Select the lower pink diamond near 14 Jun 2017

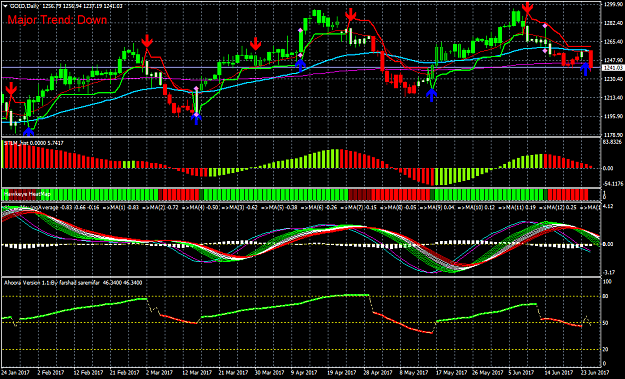(545, 51)
